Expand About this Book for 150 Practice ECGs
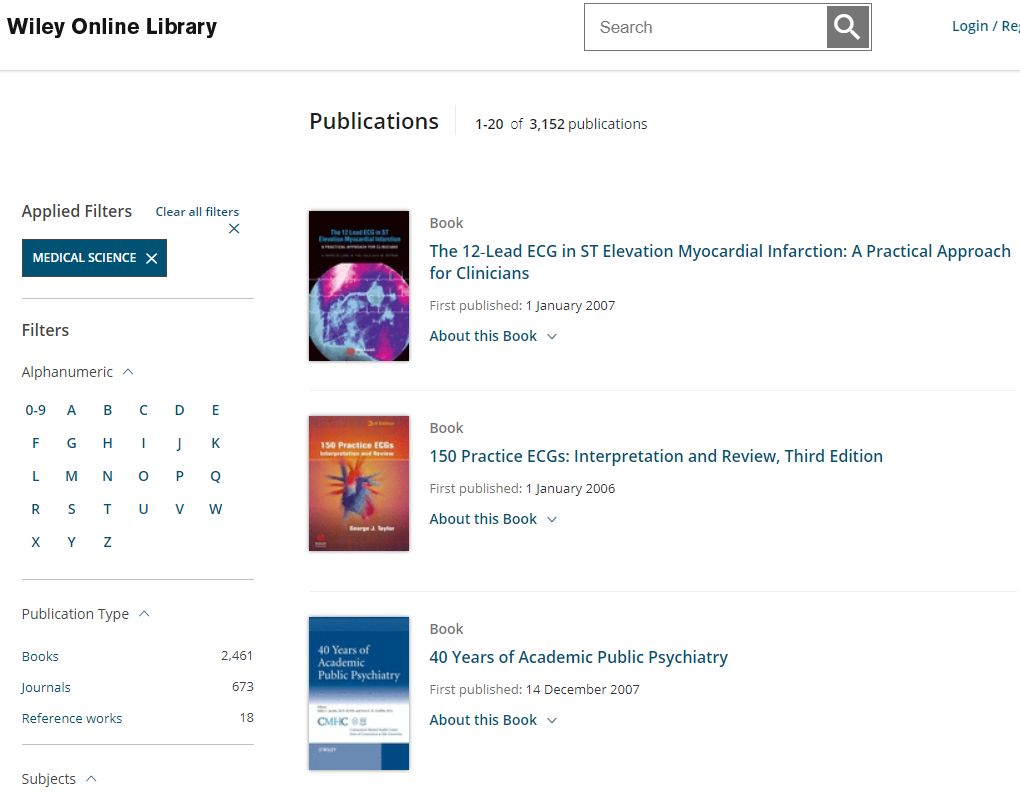1020x795 pixels. (493, 519)
